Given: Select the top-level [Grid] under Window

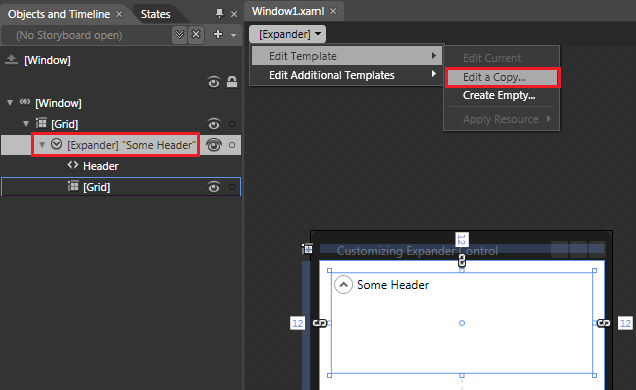Looking at the screenshot, I should click(x=64, y=124).
